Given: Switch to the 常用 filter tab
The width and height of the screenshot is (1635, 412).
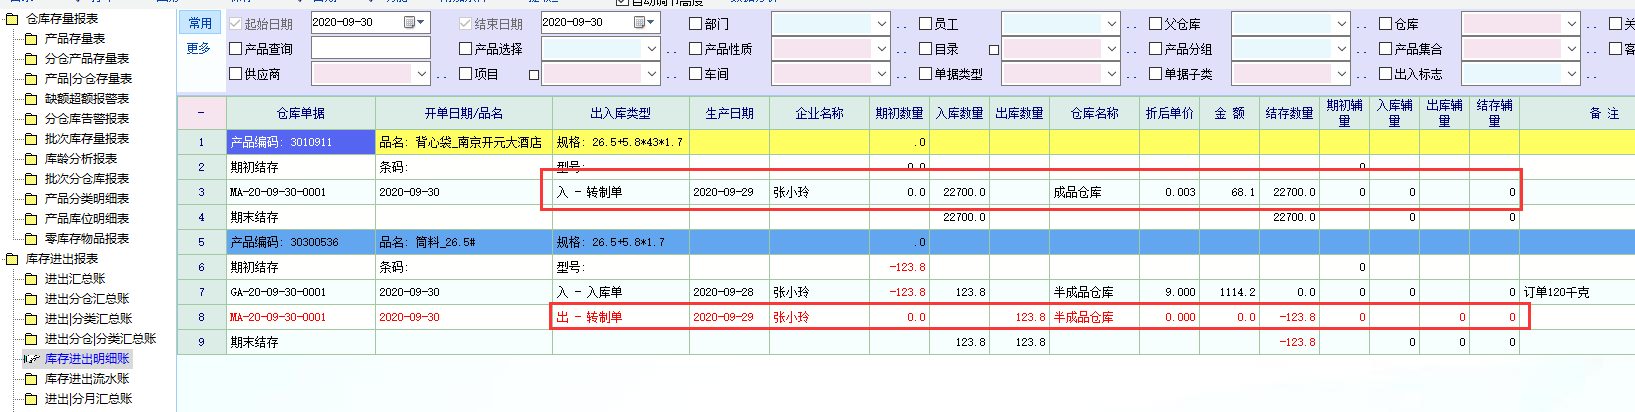Looking at the screenshot, I should pos(200,22).
